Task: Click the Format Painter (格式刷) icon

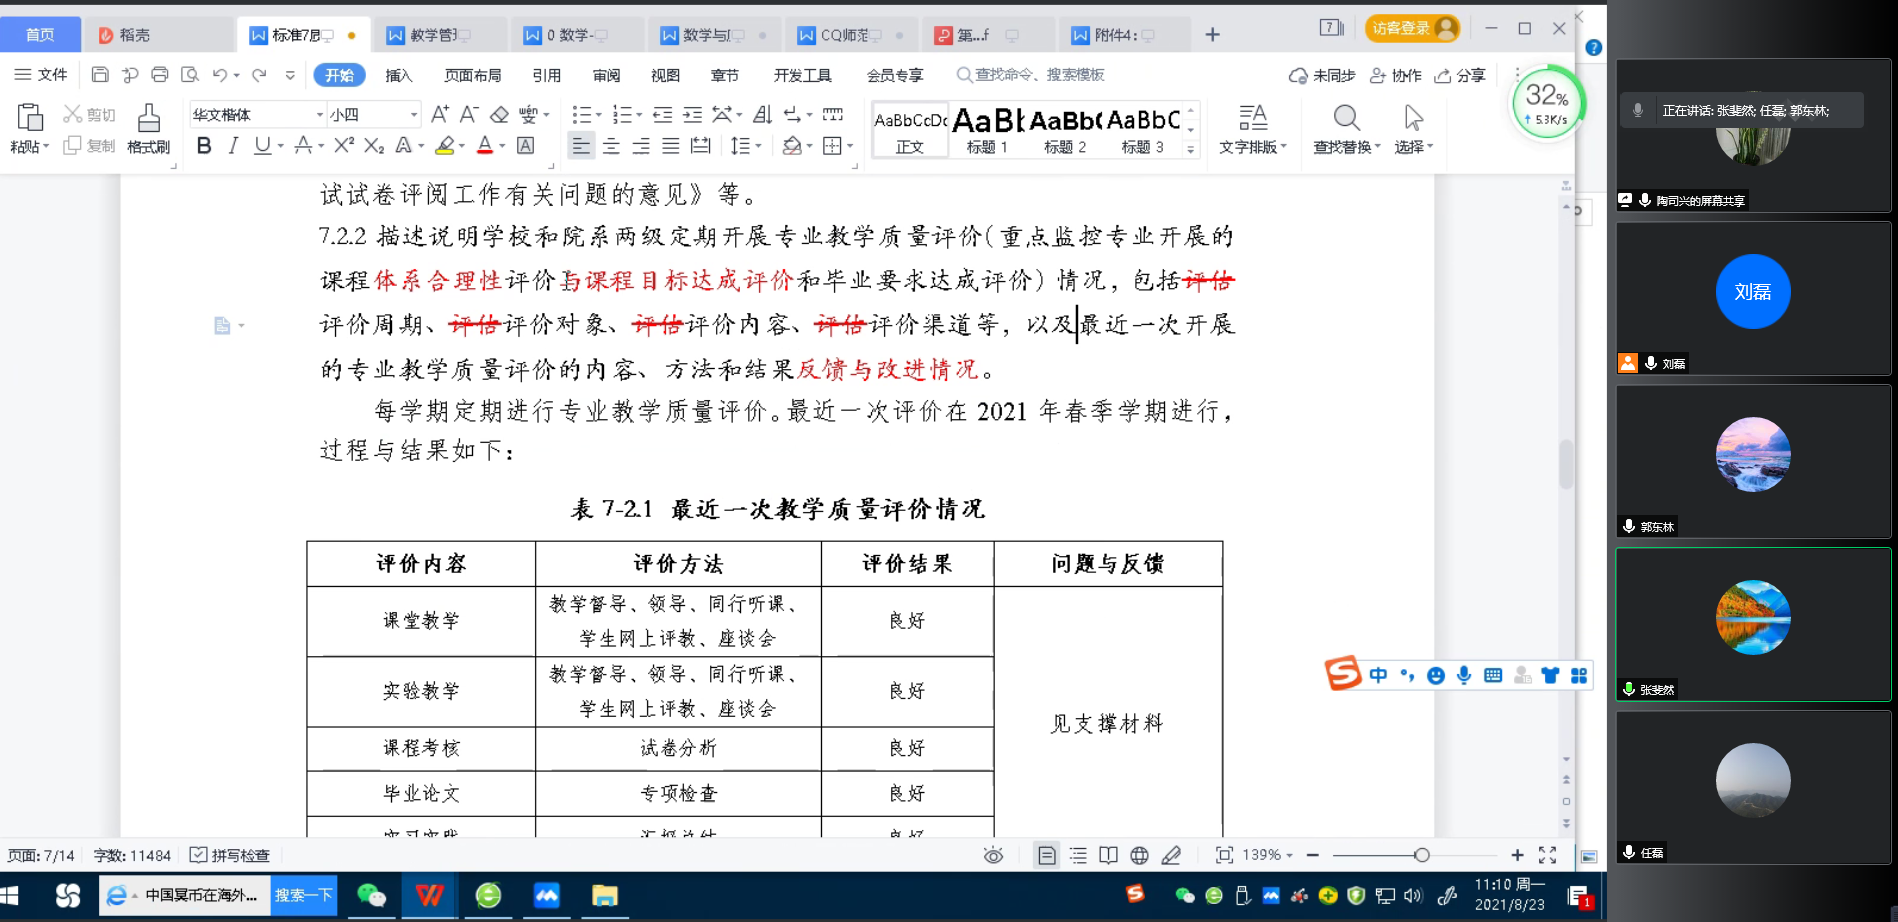Action: point(148,128)
